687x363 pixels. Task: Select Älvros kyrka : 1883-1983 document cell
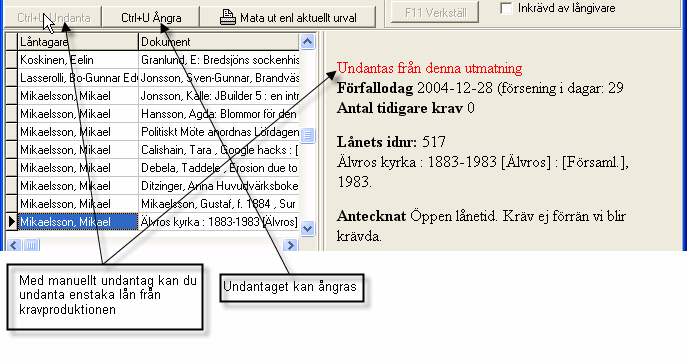[219, 222]
